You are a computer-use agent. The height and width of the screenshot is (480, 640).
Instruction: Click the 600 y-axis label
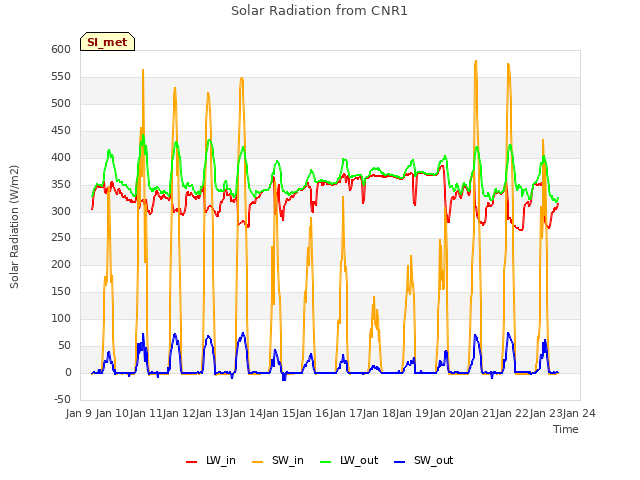(x=61, y=49)
